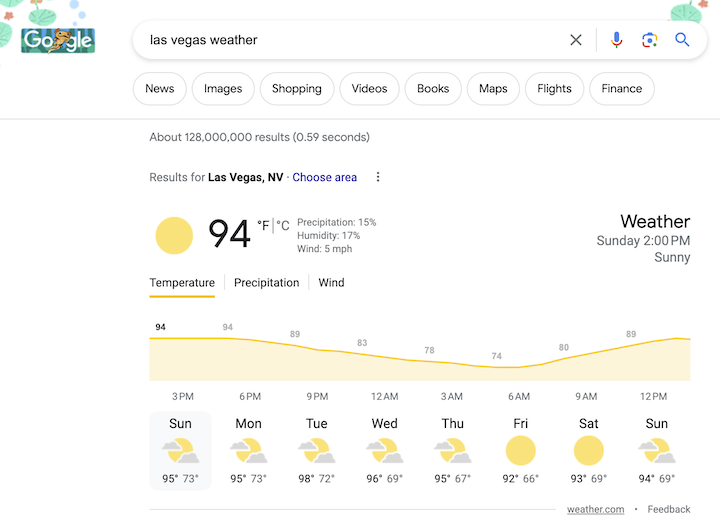Open Google Lens camera search
The height and width of the screenshot is (531, 720).
tap(649, 40)
